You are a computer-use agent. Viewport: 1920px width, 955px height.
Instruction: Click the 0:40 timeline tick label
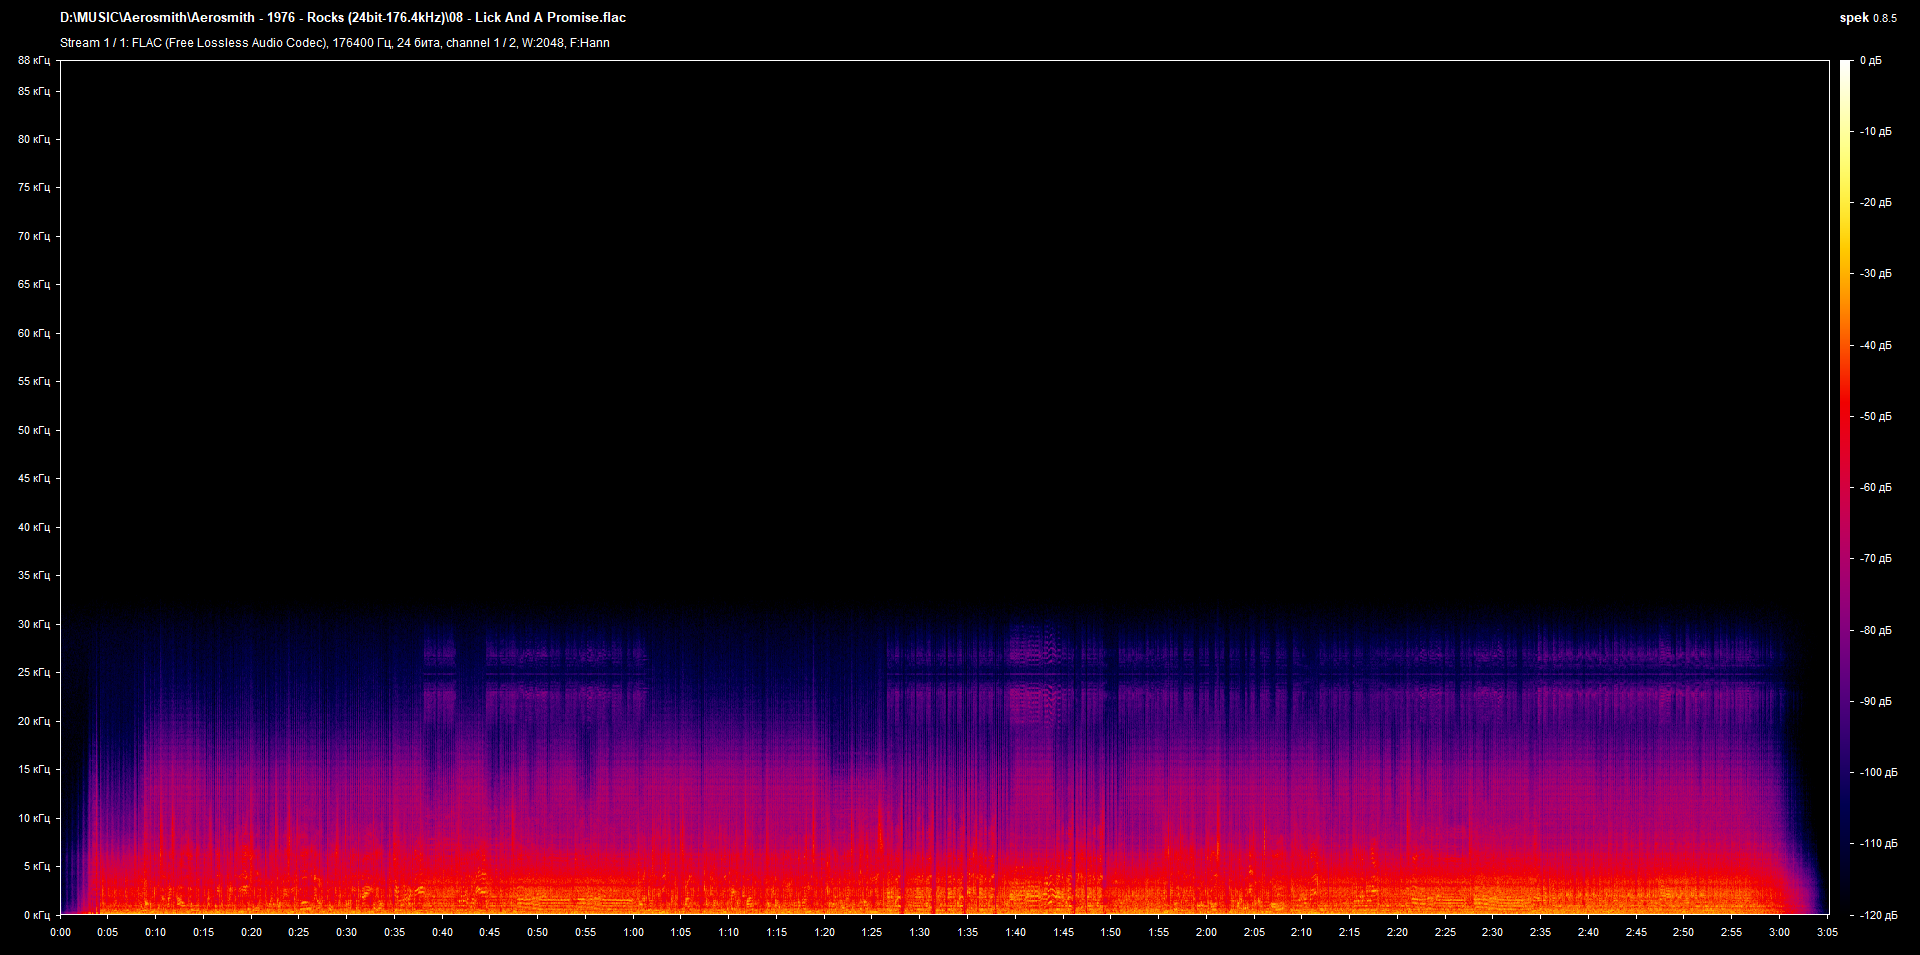(442, 932)
